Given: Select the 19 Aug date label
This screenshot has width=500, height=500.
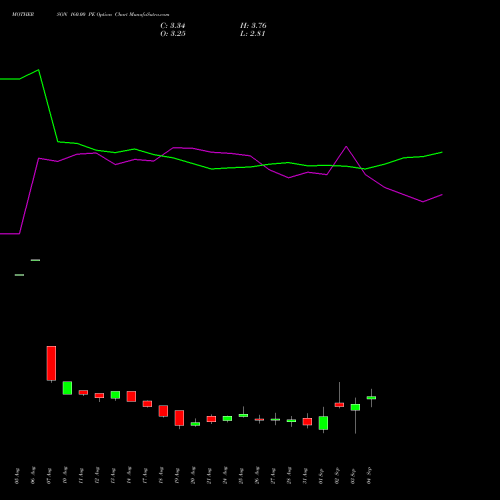Looking at the screenshot, I should click(x=177, y=476).
